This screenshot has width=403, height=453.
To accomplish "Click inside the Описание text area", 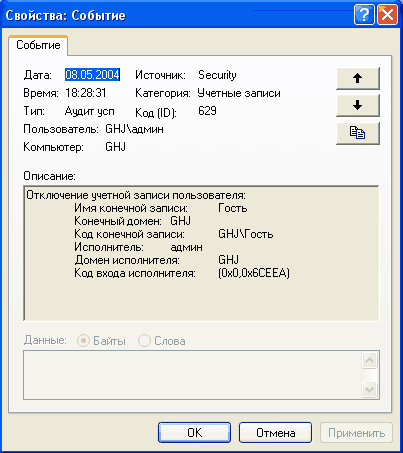I will [201, 253].
